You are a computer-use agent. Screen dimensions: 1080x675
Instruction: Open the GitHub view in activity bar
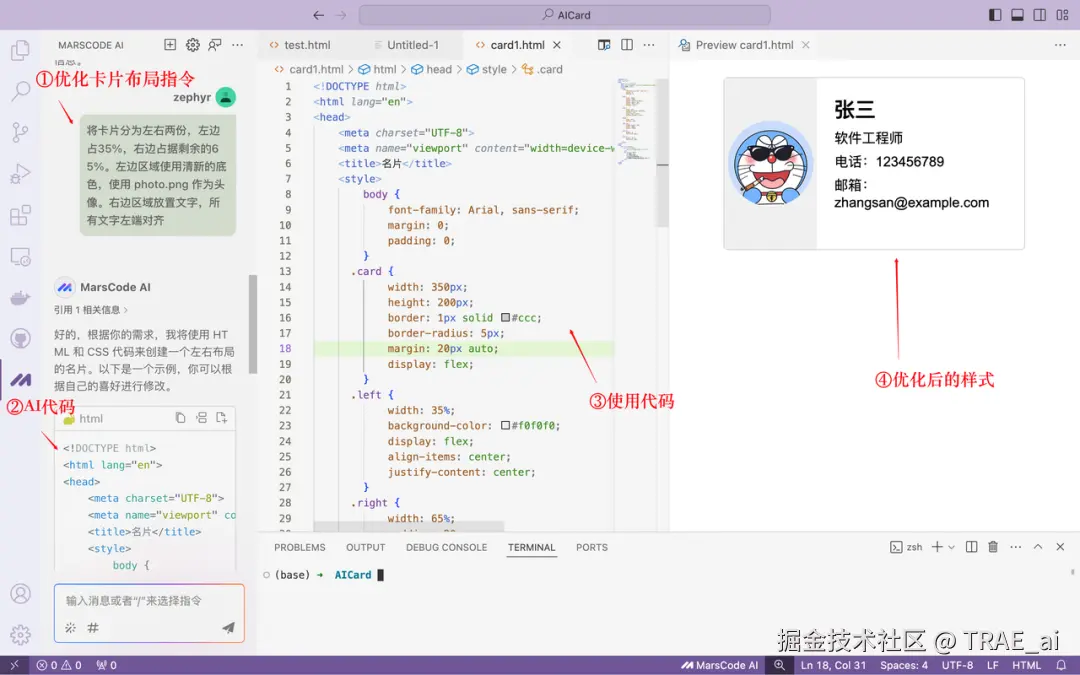tap(21, 338)
